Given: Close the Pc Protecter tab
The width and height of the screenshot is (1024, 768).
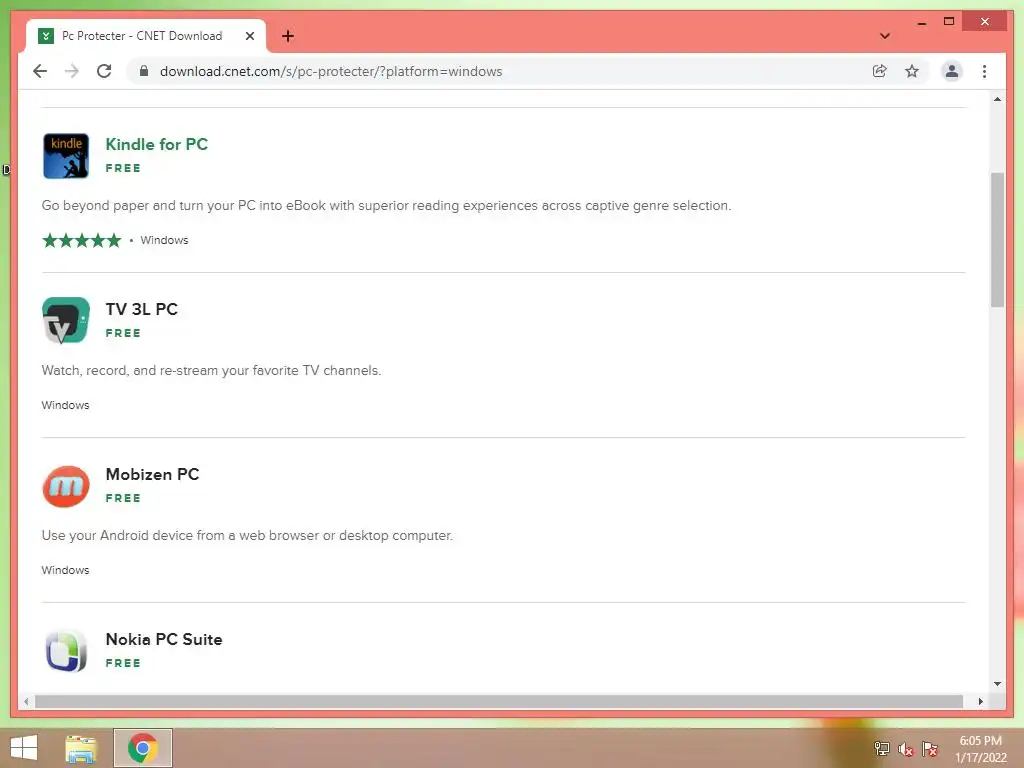Looking at the screenshot, I should pyautogui.click(x=249, y=36).
